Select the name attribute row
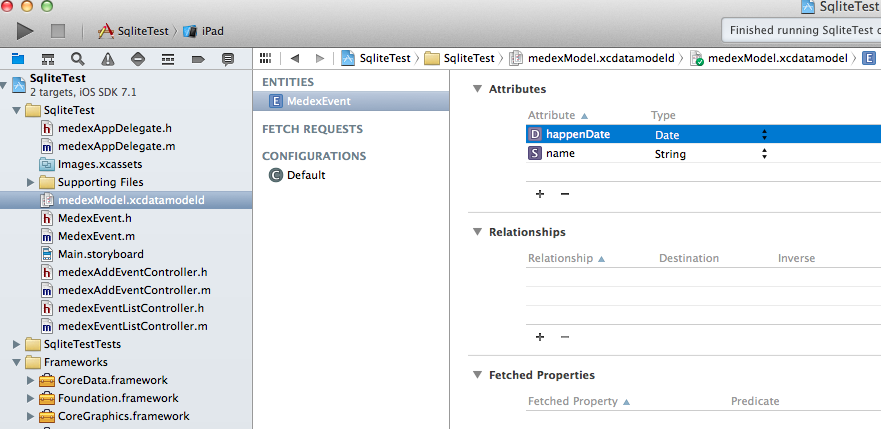Screen dimensions: 881x429 [703, 153]
